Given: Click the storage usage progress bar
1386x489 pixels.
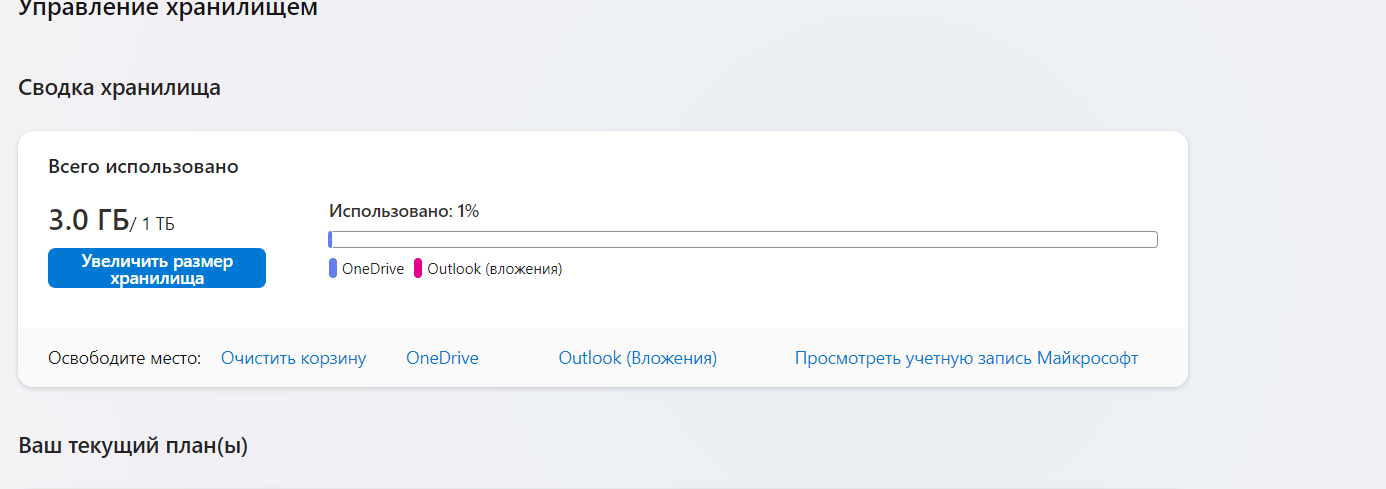Looking at the screenshot, I should tap(743, 240).
